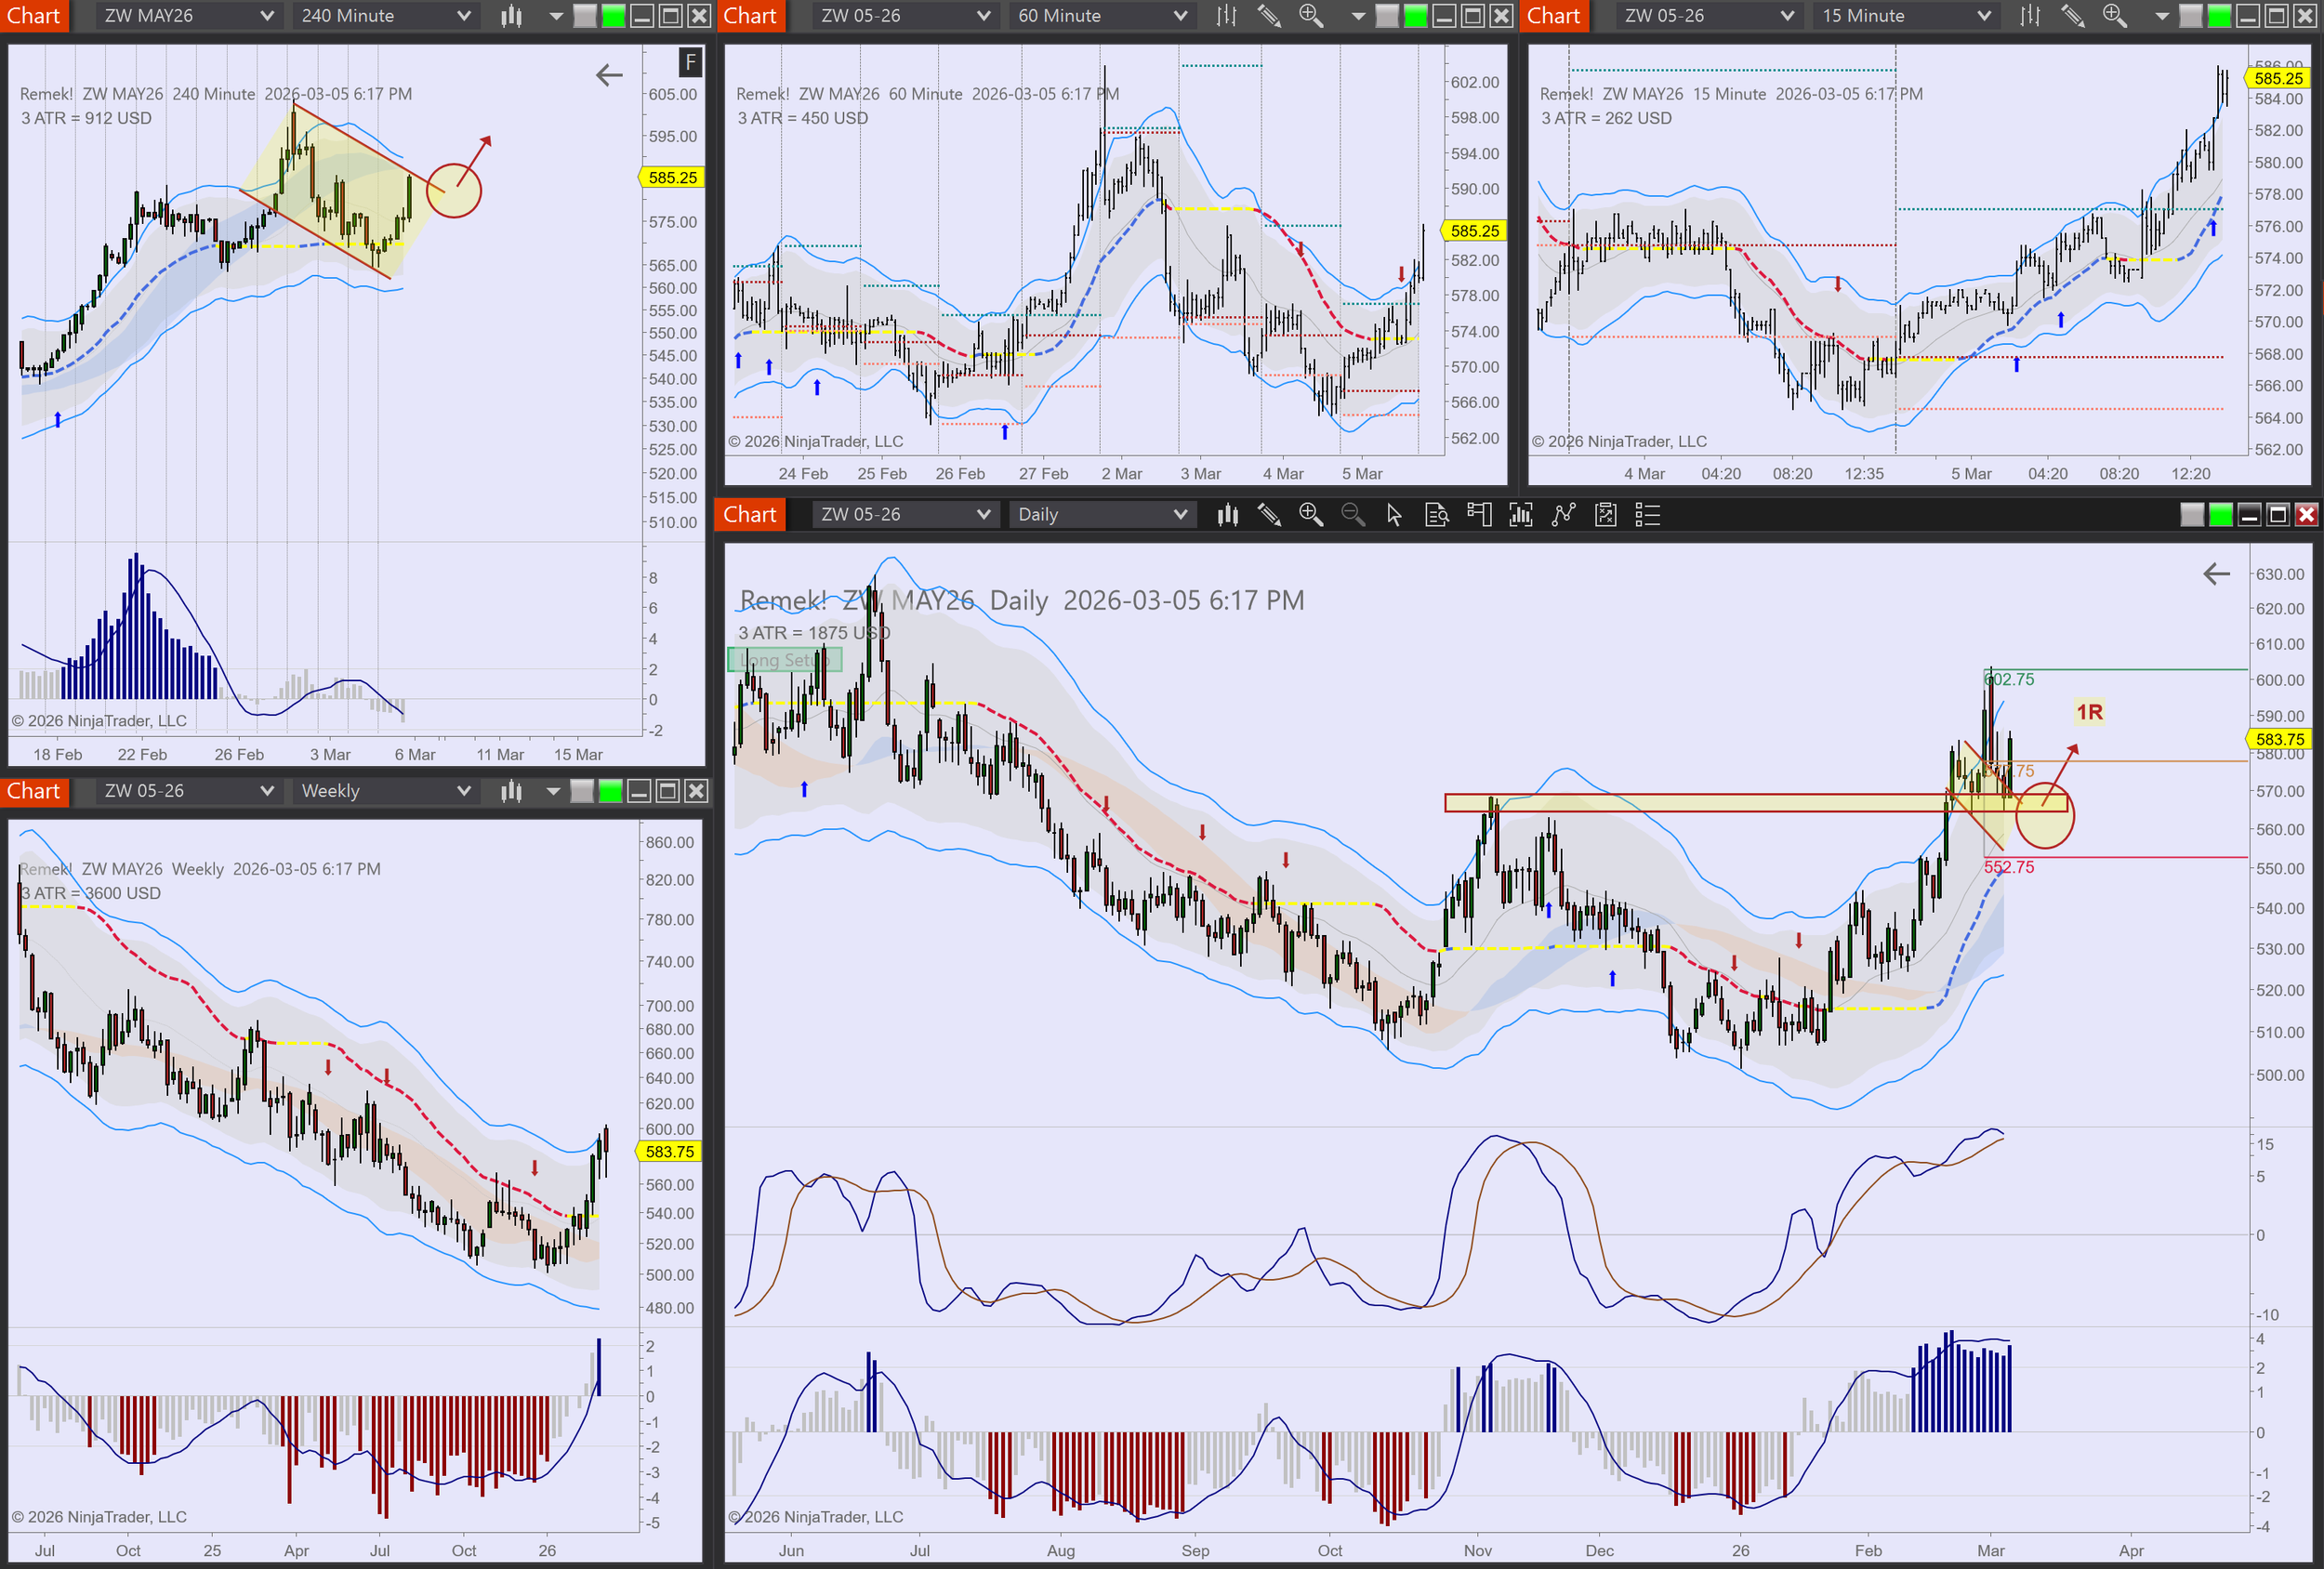Screen dimensions: 2324x1569
Task: Open ZW MAY26 instrument dropdown
Action: tap(187, 16)
